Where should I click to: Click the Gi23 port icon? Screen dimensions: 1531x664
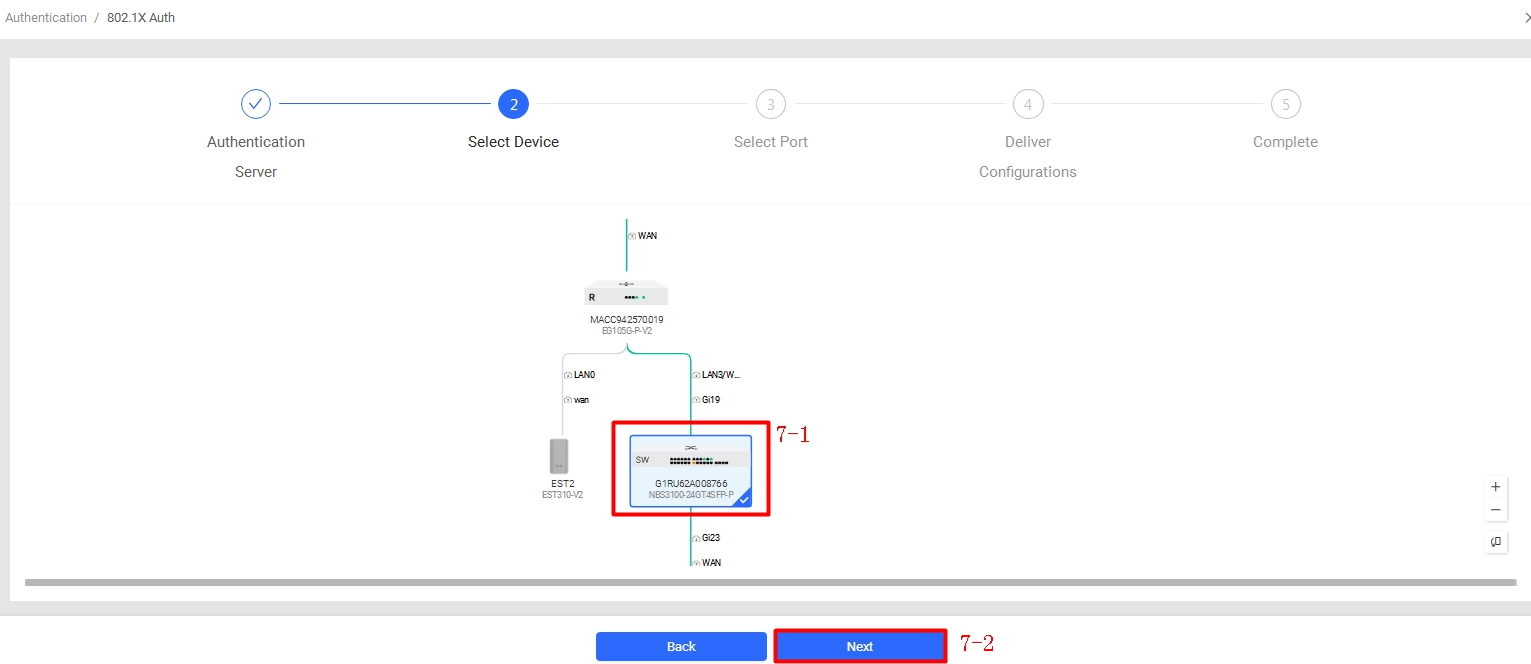click(x=696, y=538)
